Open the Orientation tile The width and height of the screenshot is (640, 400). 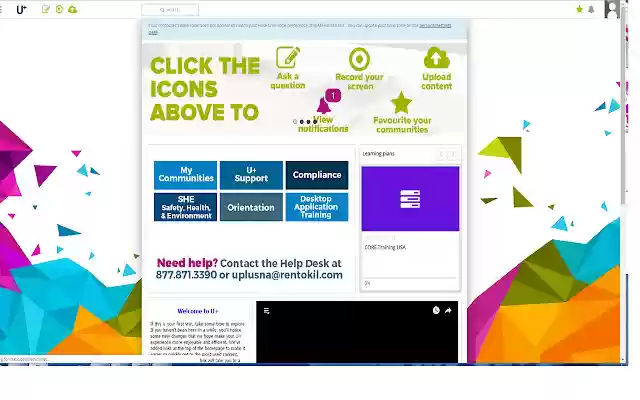251,207
